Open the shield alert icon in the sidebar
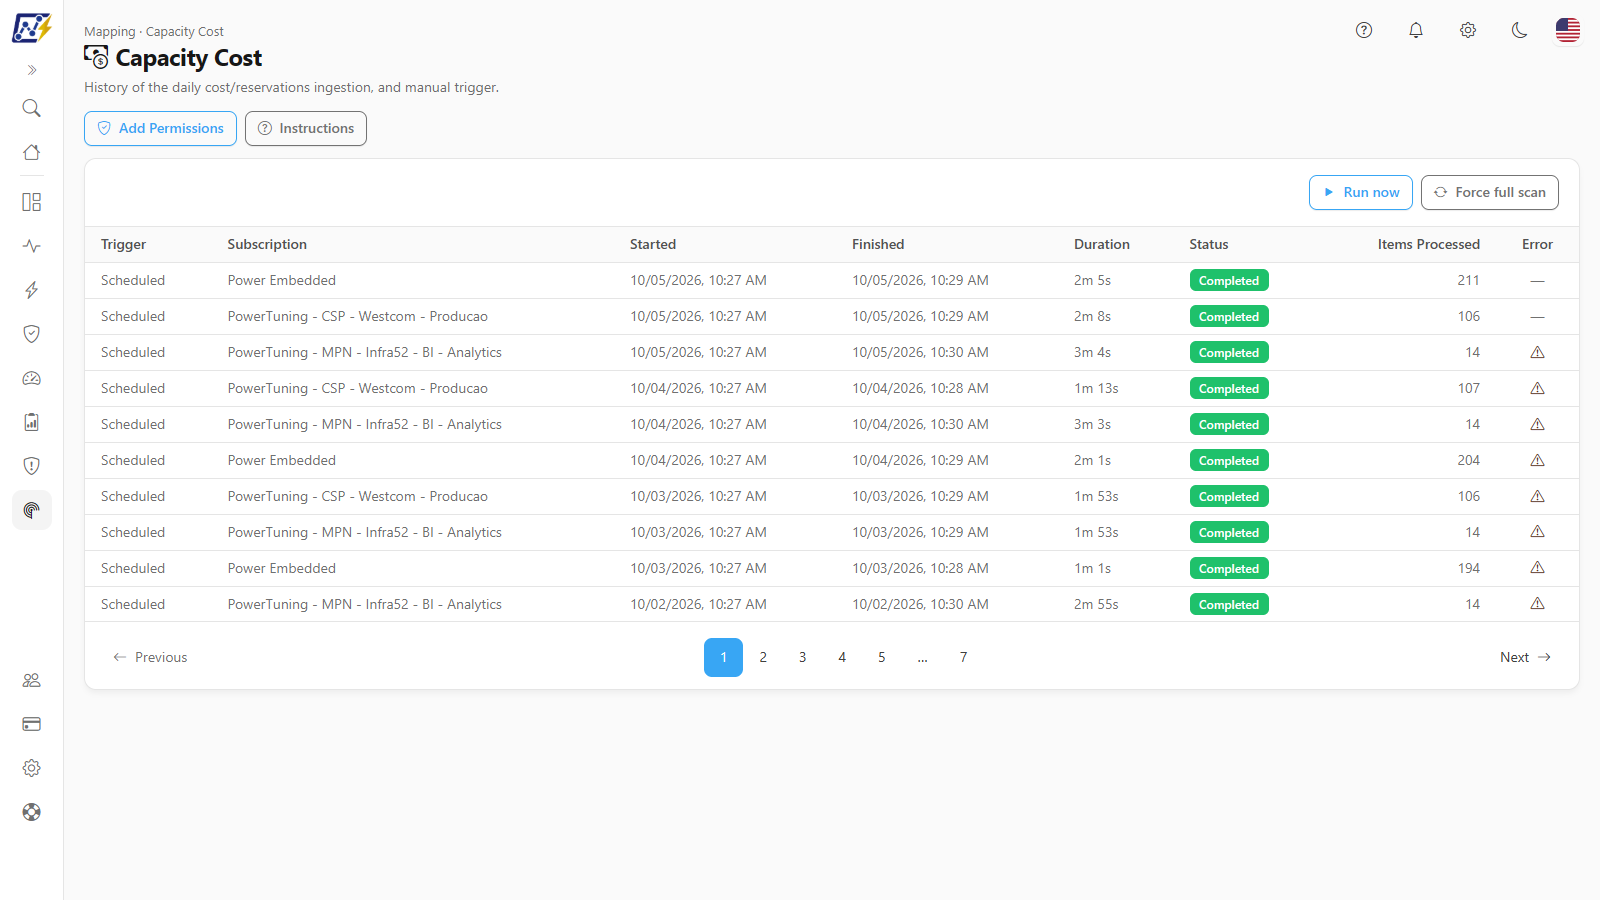The height and width of the screenshot is (900, 1600). [32, 466]
